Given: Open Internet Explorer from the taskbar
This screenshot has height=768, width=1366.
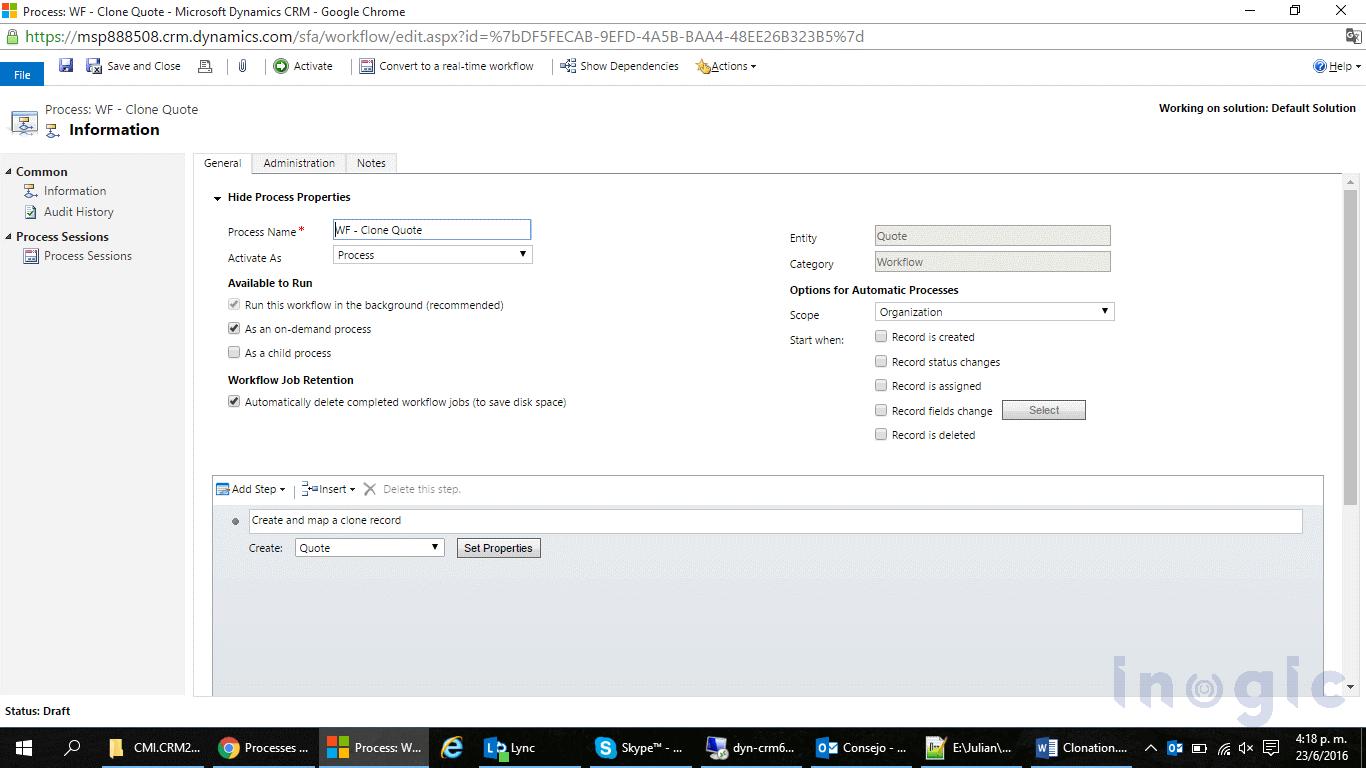Looking at the screenshot, I should [x=452, y=747].
